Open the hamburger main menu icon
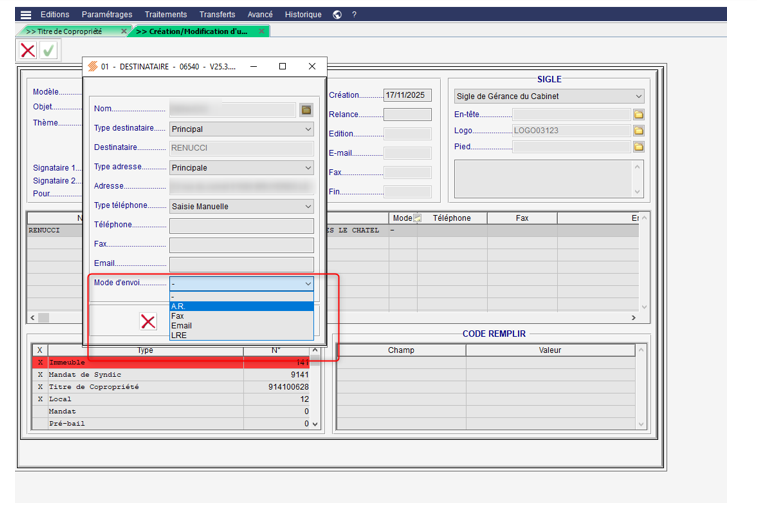The height and width of the screenshot is (517, 757). pos(26,15)
